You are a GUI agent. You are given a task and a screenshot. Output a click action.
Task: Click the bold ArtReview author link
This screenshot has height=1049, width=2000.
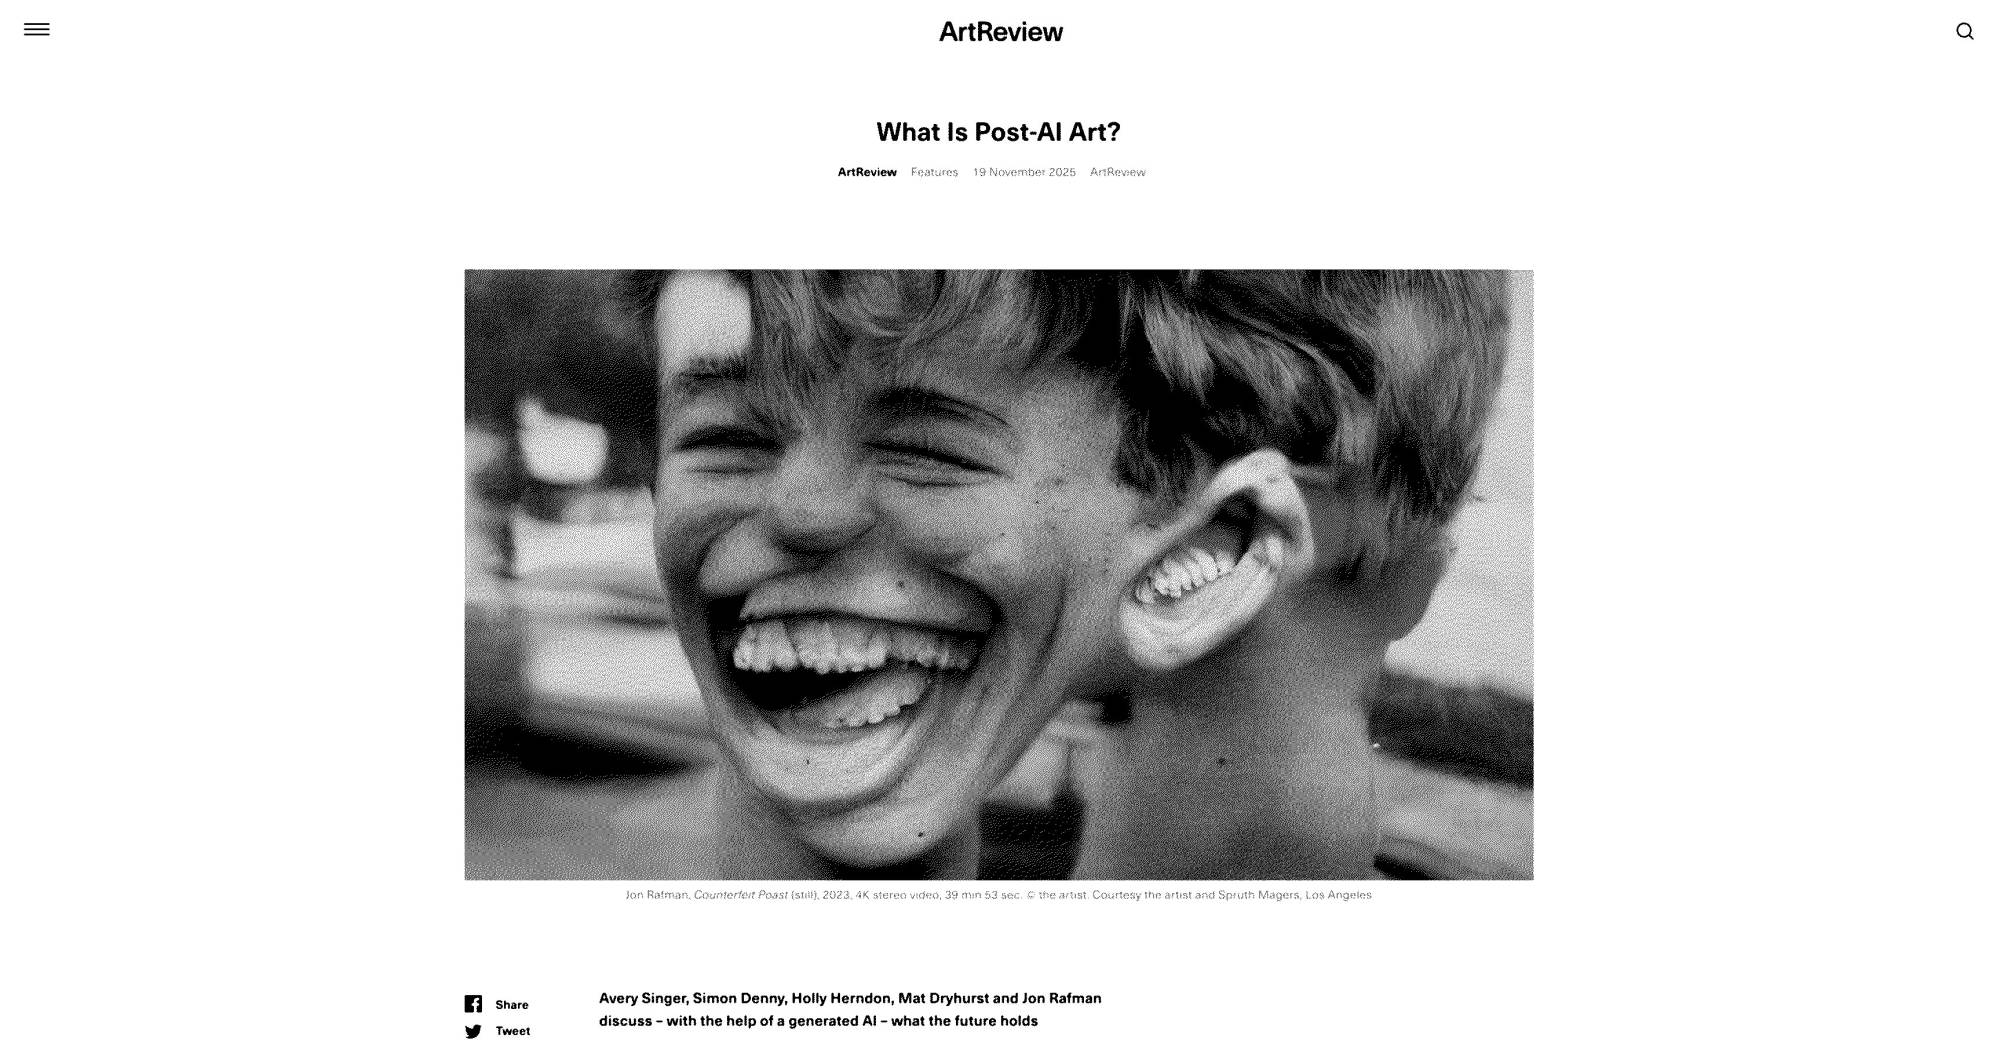[x=867, y=172]
